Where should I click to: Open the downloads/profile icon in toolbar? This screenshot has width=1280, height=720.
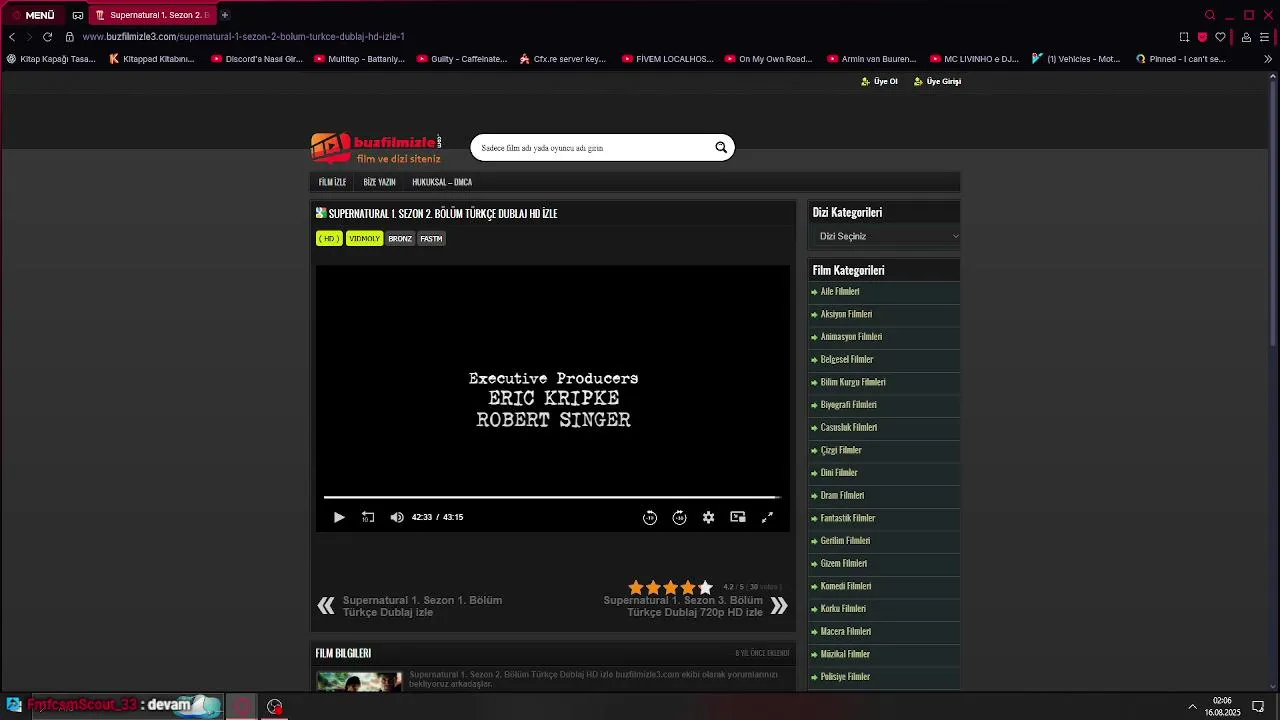pos(1246,37)
